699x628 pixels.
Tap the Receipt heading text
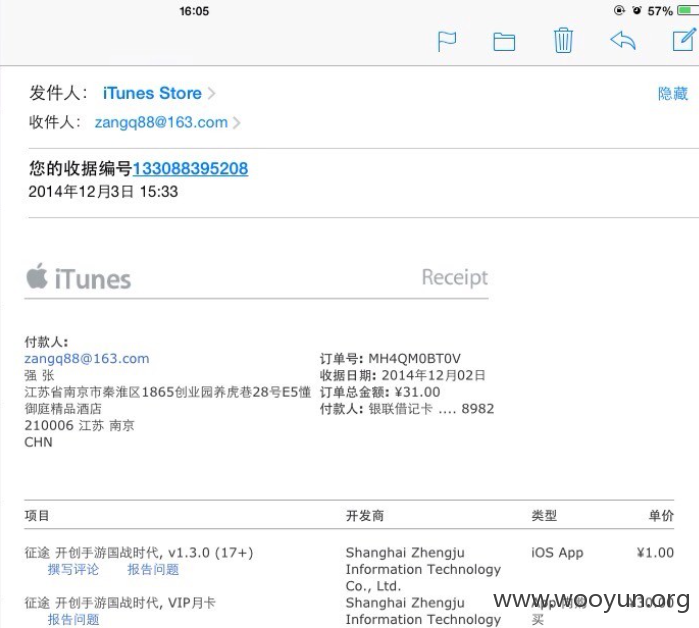point(455,277)
